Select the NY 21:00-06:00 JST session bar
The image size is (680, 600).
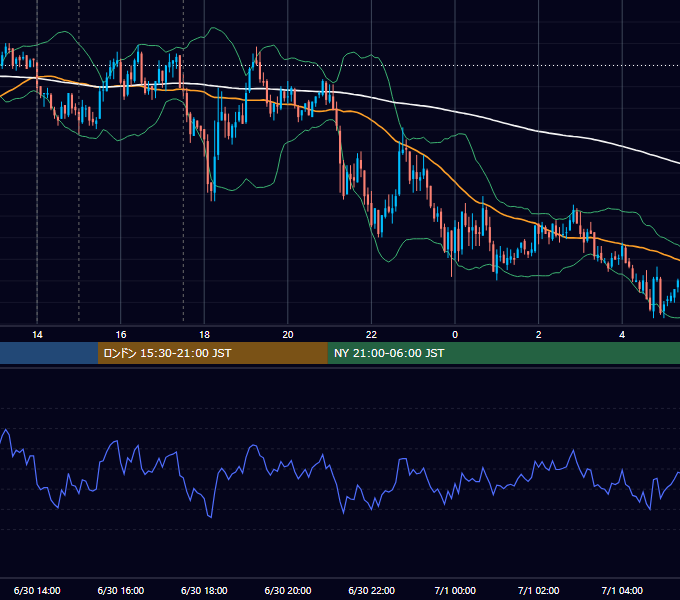point(503,353)
